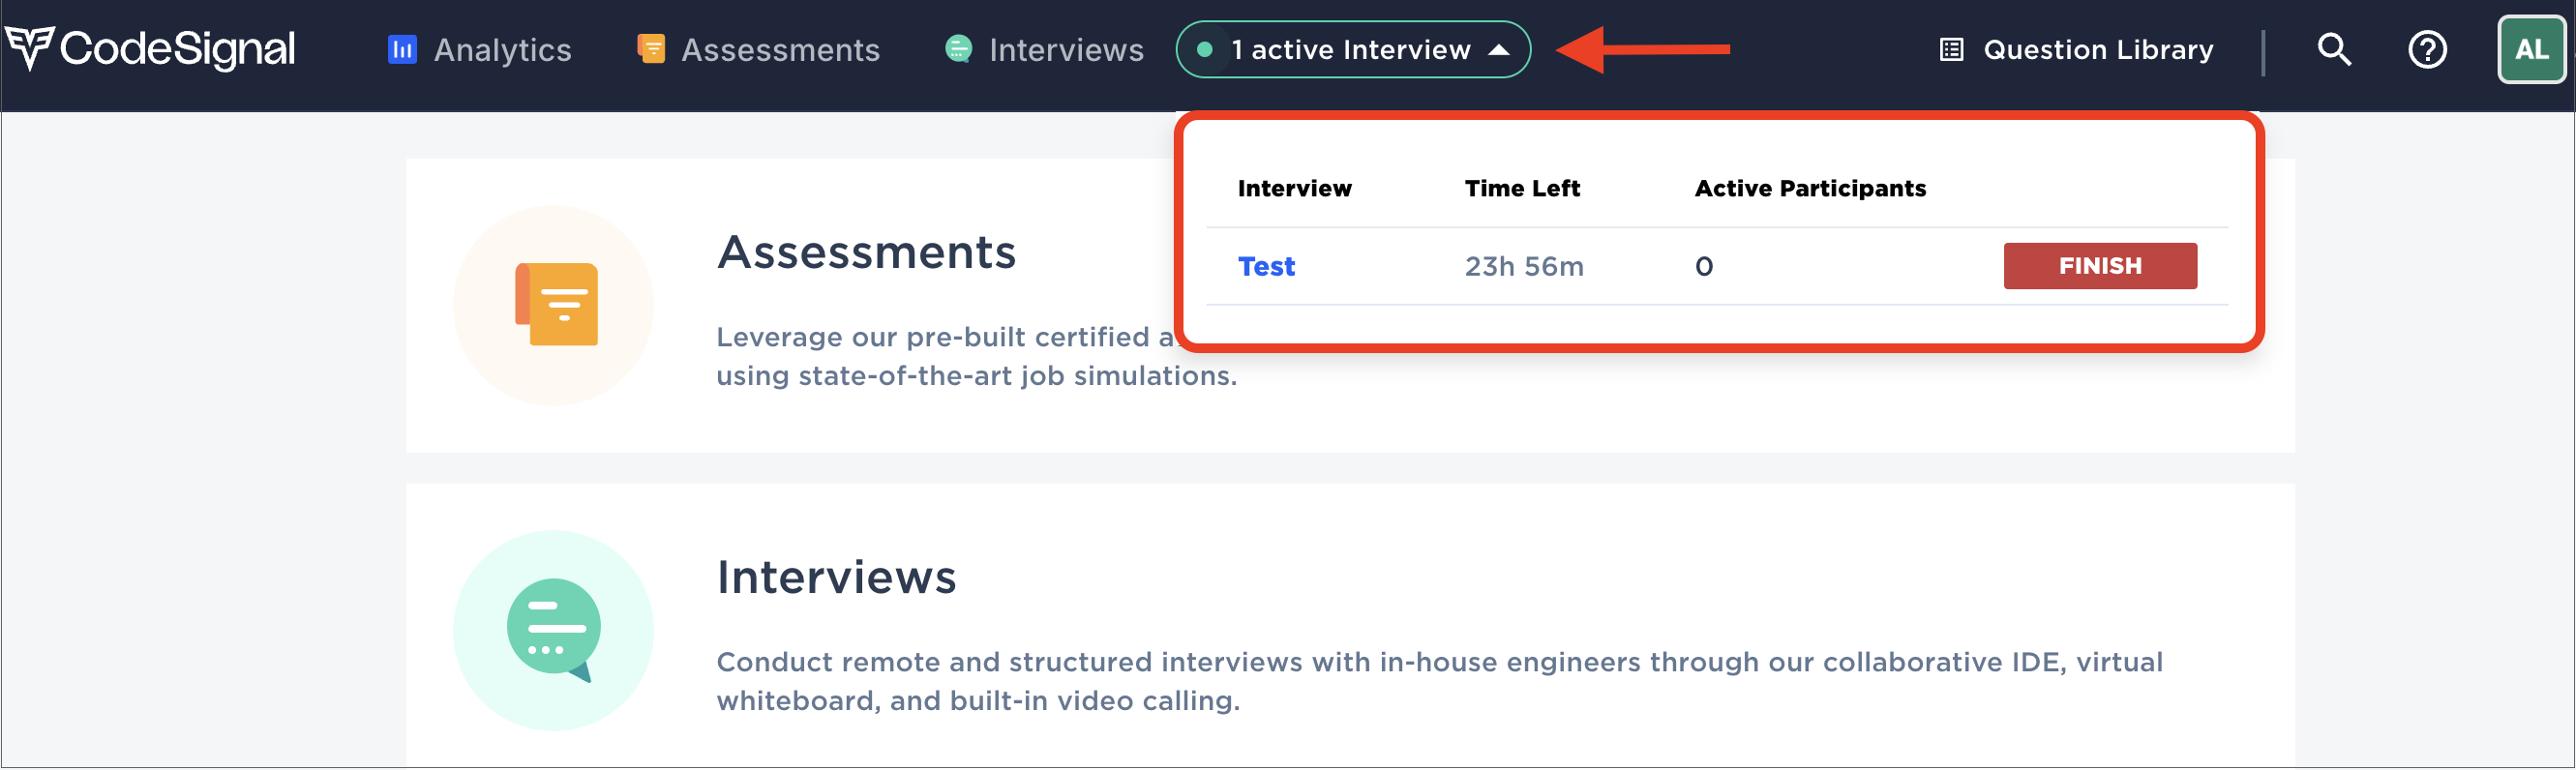This screenshot has height=770, width=2576.
Task: Collapse the 1 active Interview dropdown
Action: (x=1353, y=49)
